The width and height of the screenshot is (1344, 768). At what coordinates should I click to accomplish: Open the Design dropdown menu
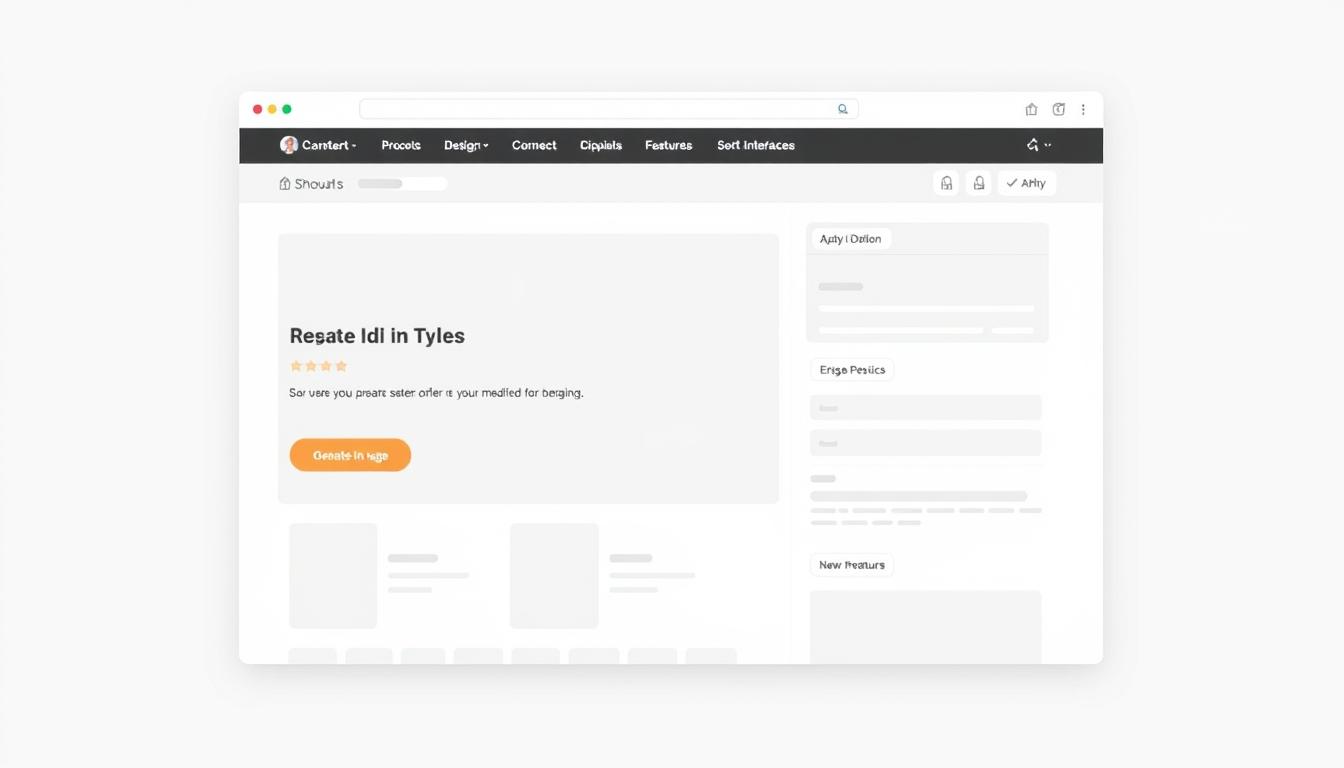[466, 146]
